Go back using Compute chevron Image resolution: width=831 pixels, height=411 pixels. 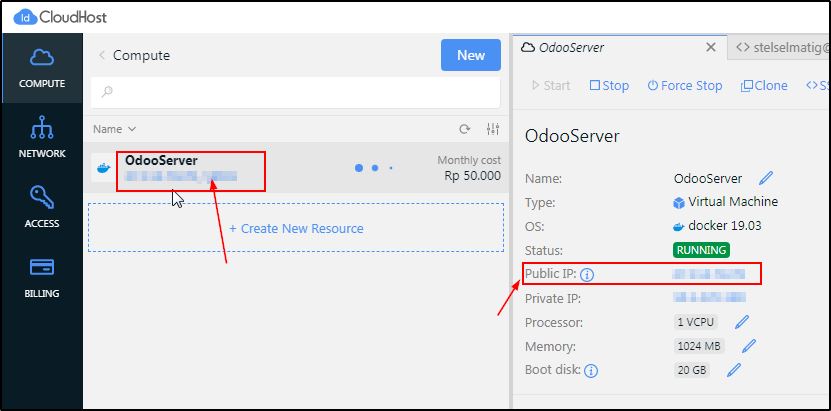pyautogui.click(x=101, y=55)
